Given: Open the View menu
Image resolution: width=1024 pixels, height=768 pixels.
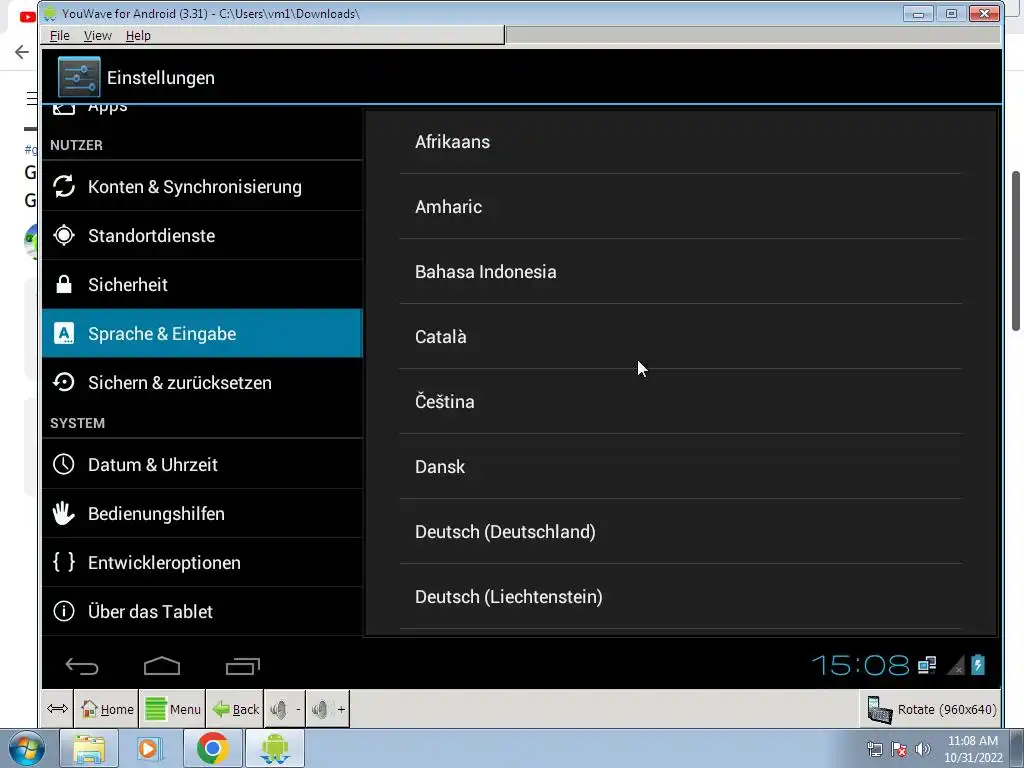Looking at the screenshot, I should [97, 35].
